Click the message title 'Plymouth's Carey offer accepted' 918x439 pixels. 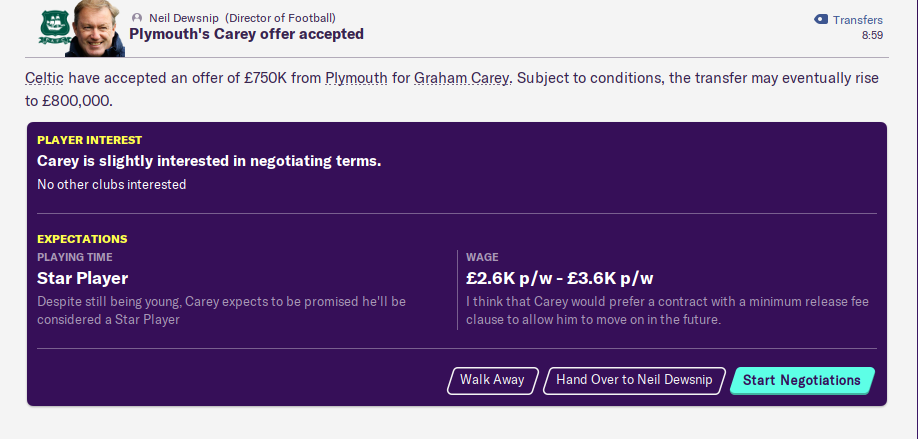coord(246,34)
